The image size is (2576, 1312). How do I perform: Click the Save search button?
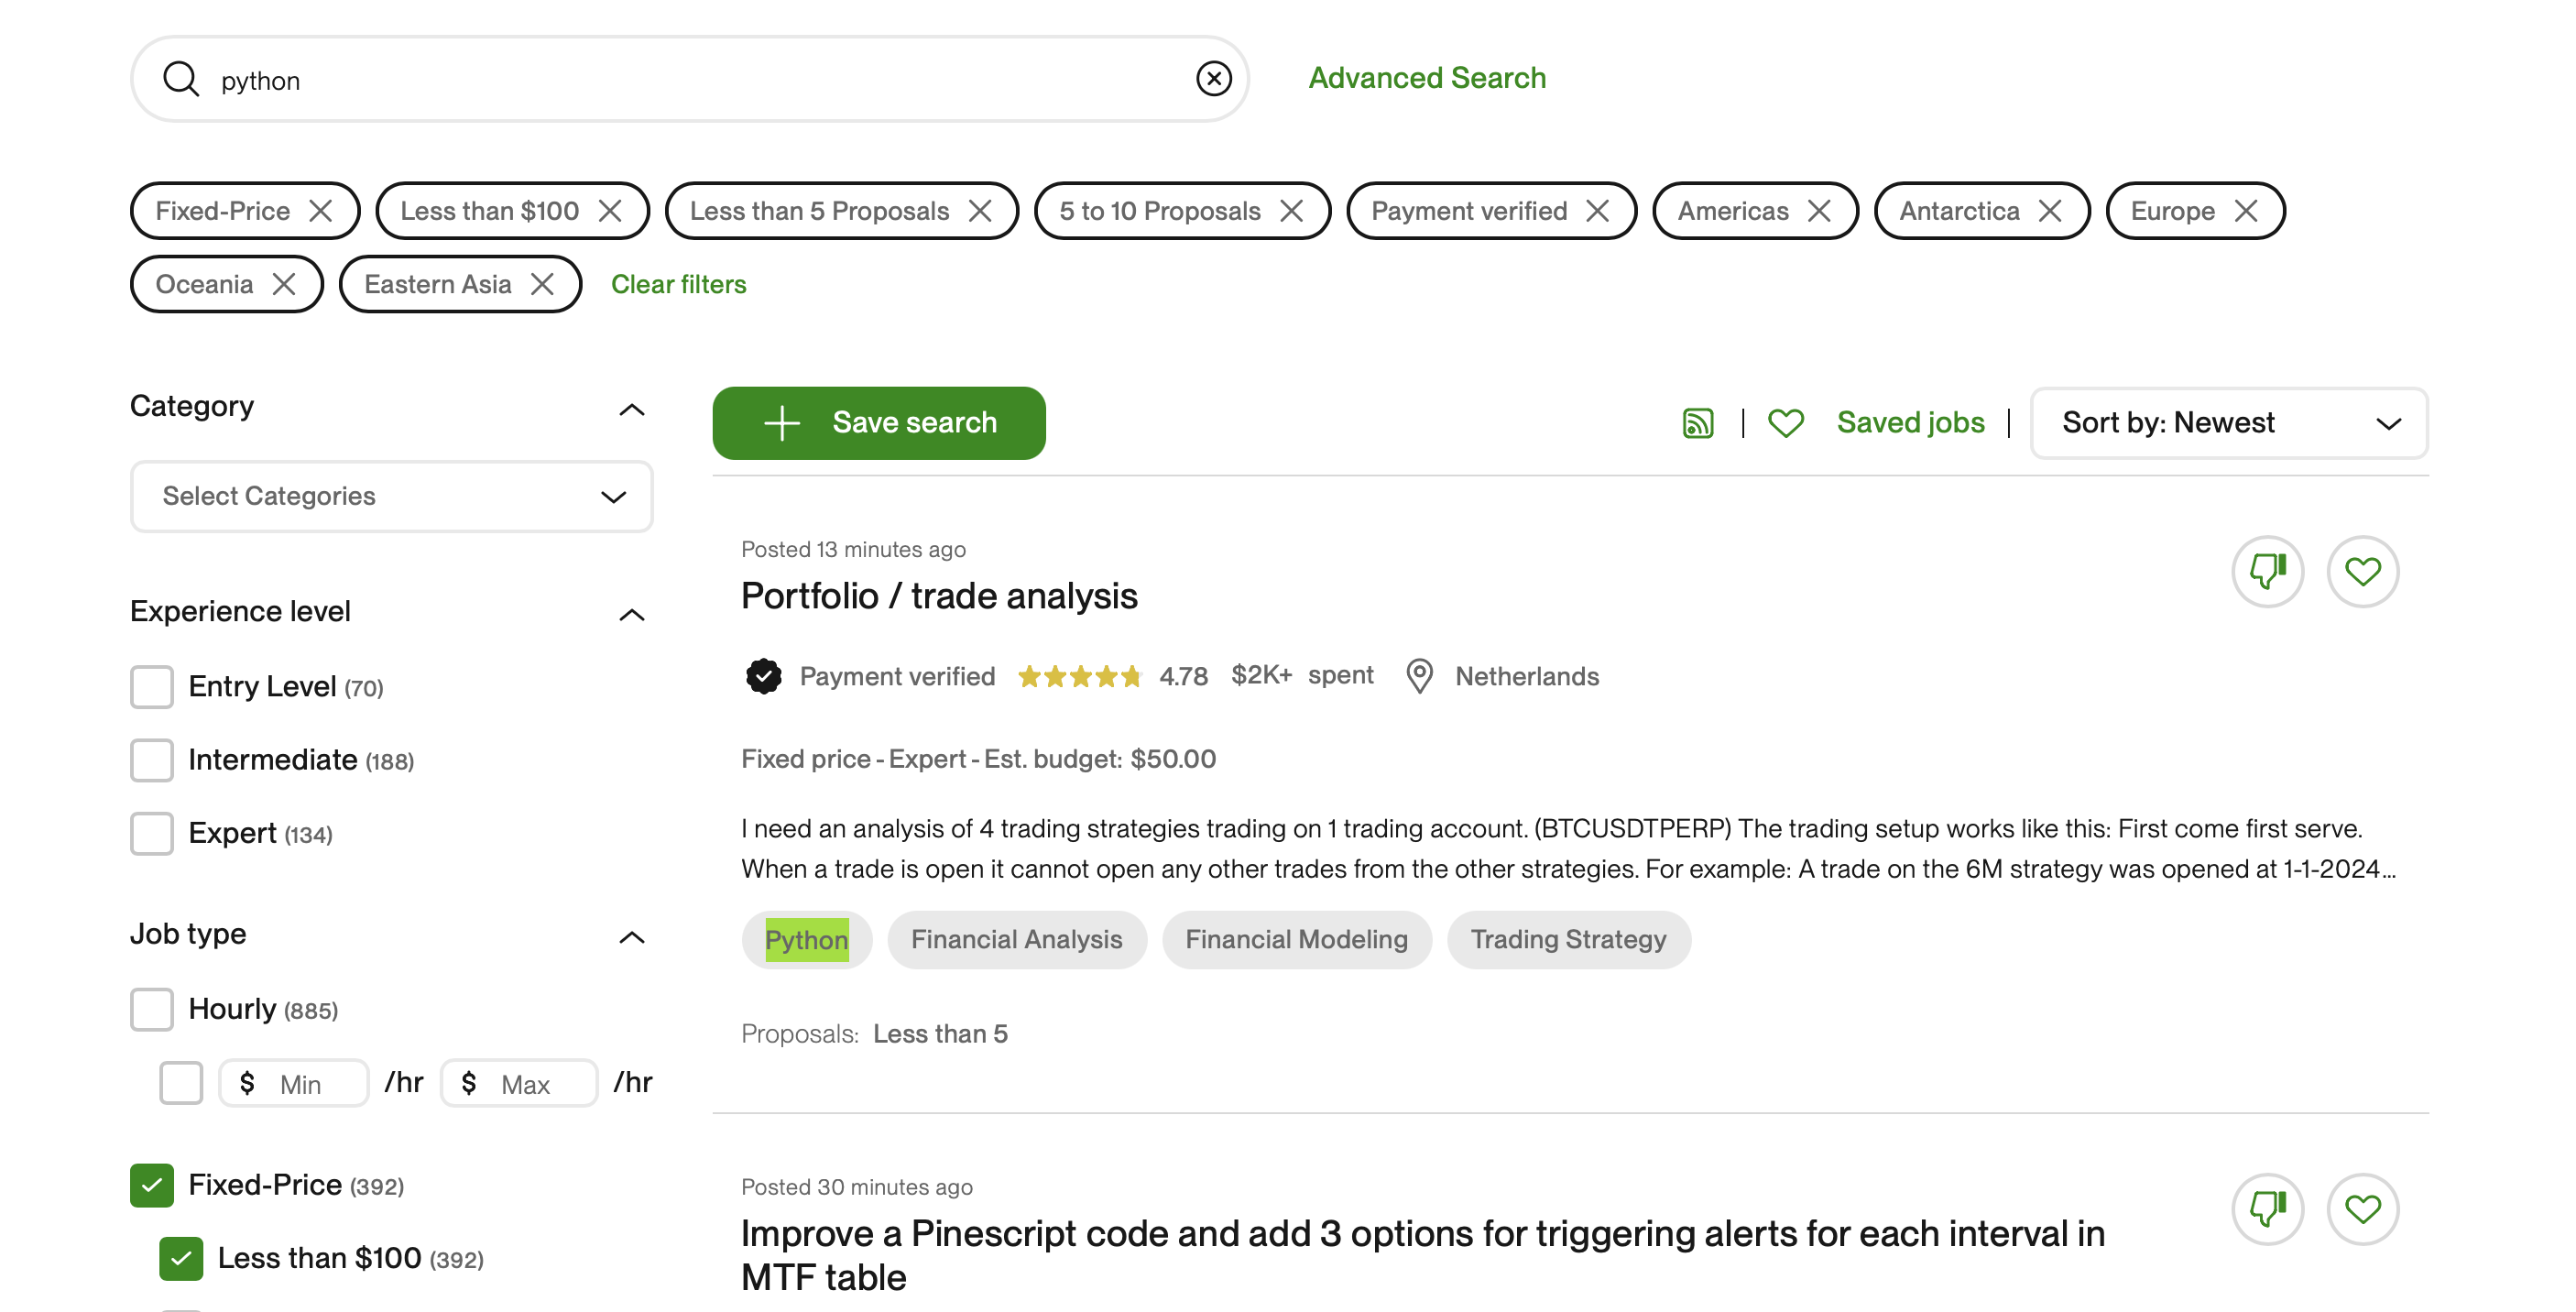(878, 423)
